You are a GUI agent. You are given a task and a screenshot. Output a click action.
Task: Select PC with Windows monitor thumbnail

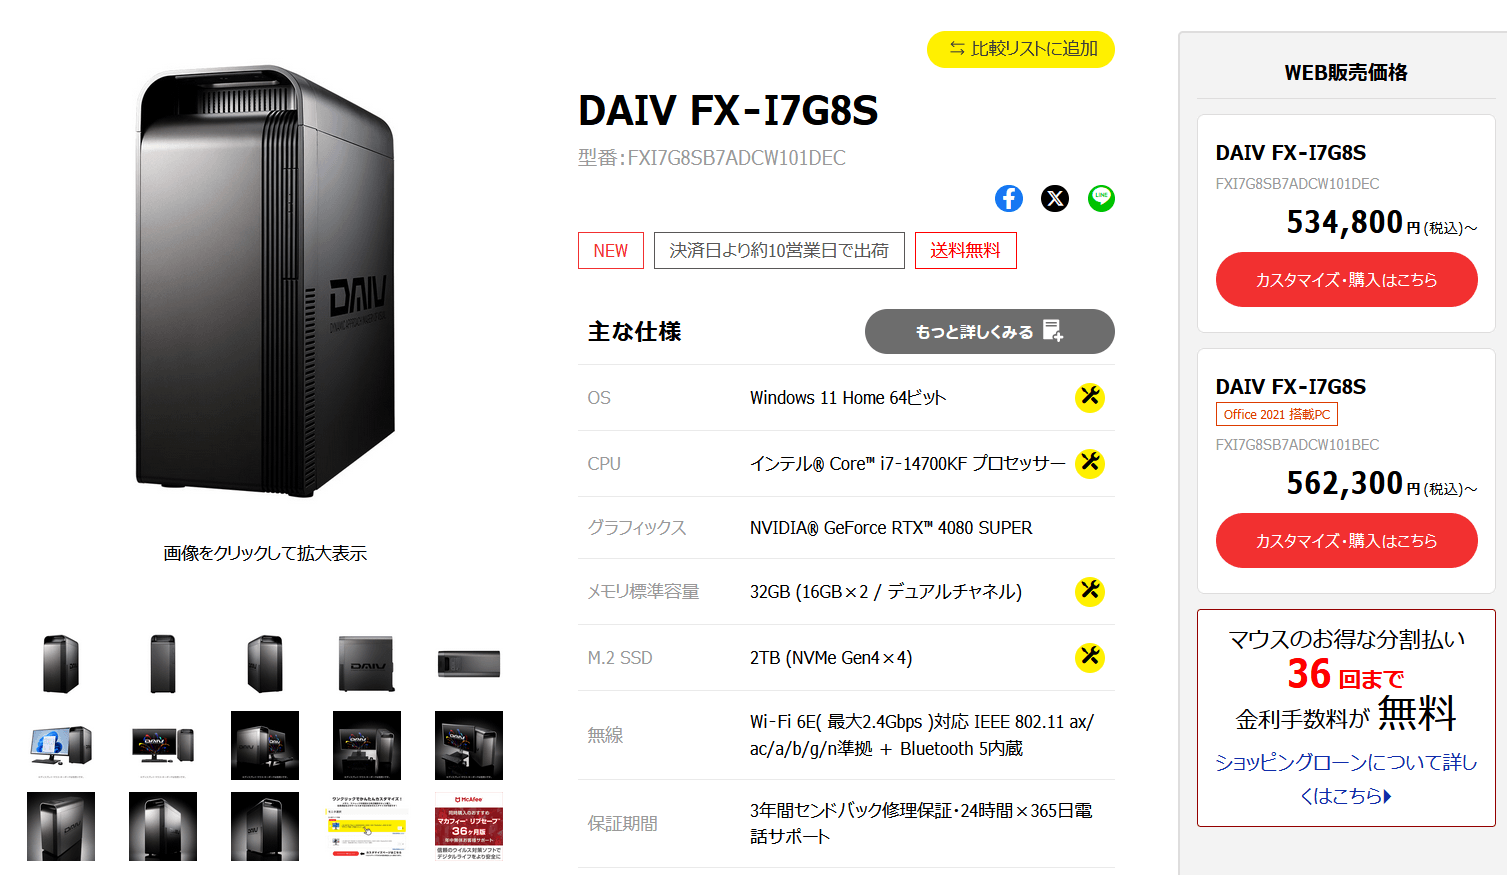[61, 746]
